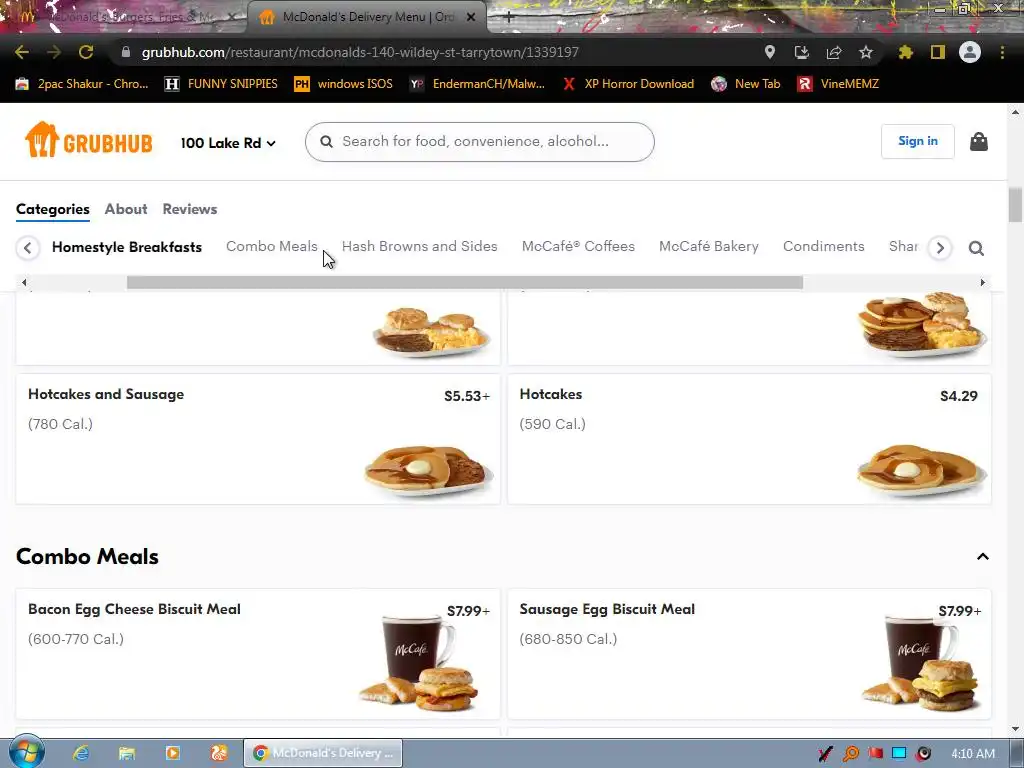Image resolution: width=1024 pixels, height=768 pixels.
Task: Click the install app icon in address bar
Action: [x=802, y=52]
